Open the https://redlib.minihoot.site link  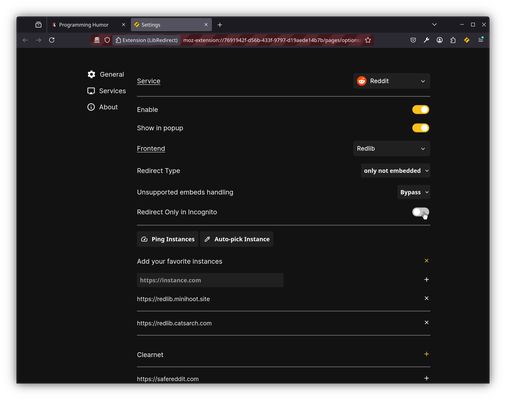(x=173, y=299)
